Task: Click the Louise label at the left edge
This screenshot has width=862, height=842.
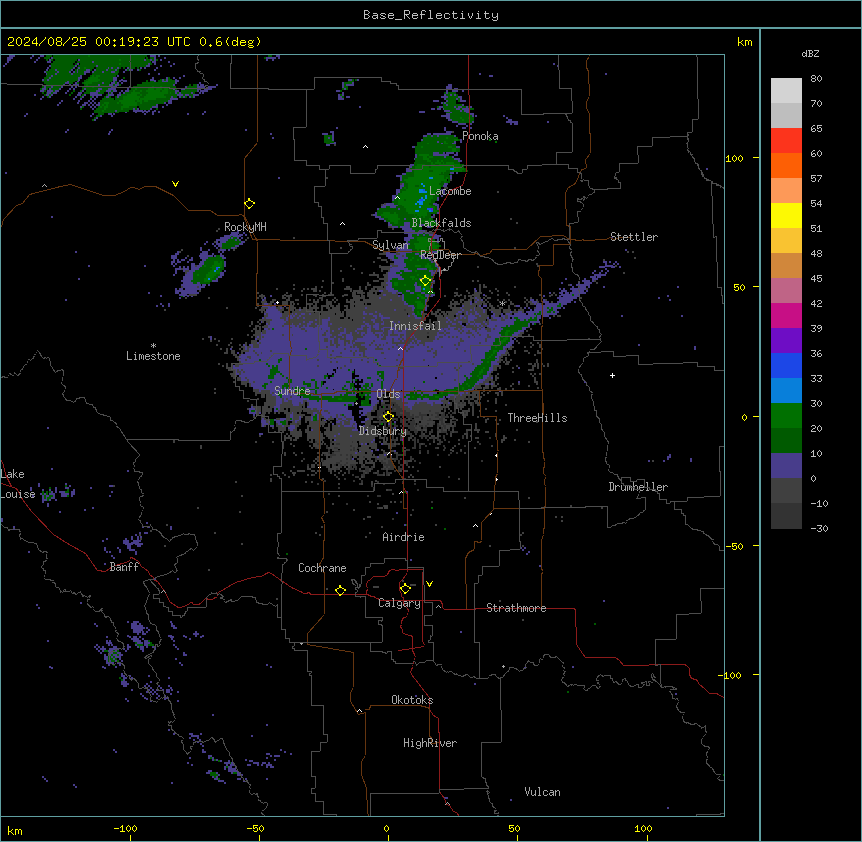Action: [18, 495]
